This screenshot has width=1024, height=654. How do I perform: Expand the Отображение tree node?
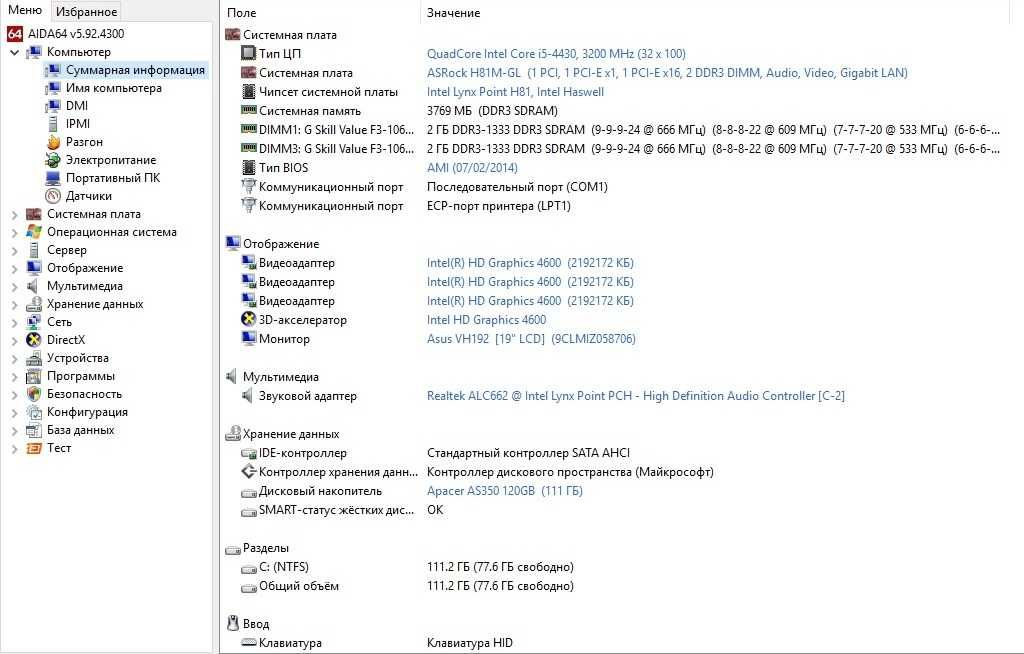[14, 269]
